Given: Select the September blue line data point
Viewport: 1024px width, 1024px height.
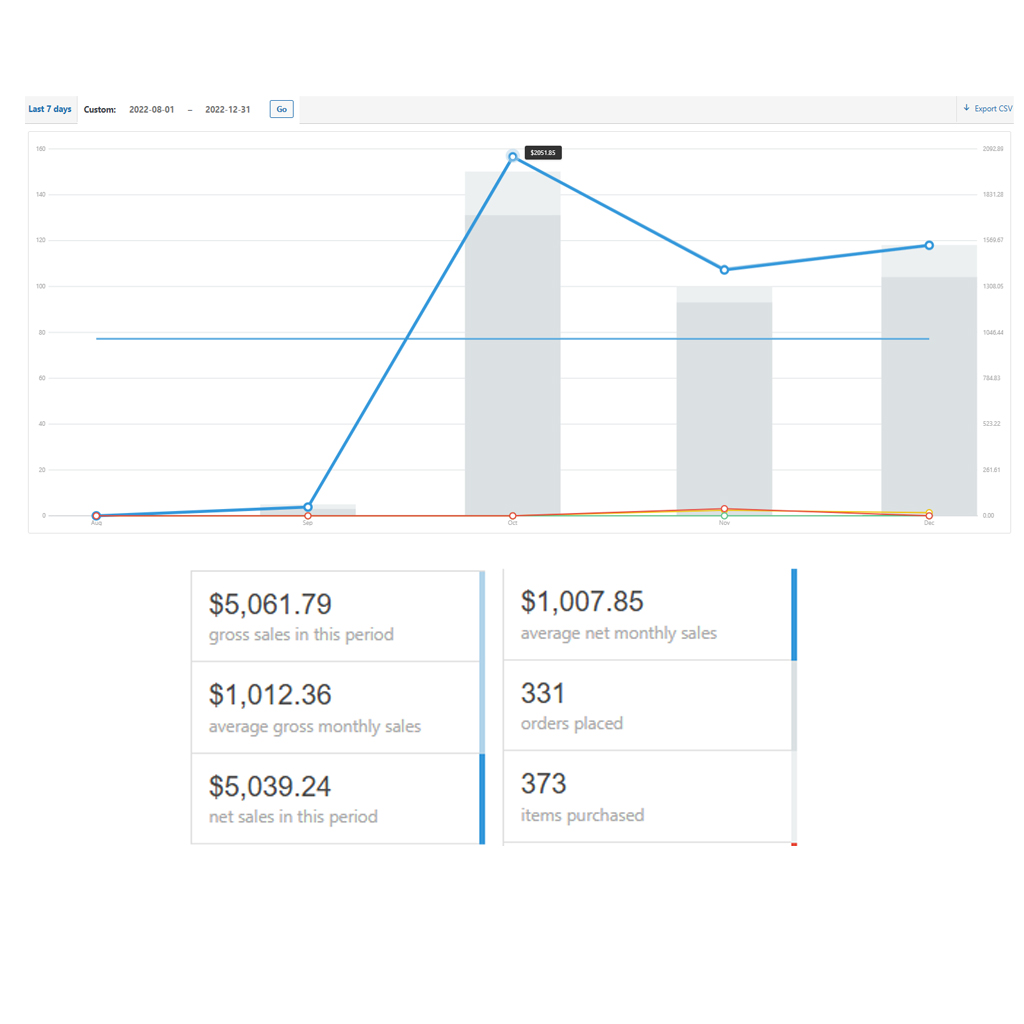Looking at the screenshot, I should [x=308, y=507].
